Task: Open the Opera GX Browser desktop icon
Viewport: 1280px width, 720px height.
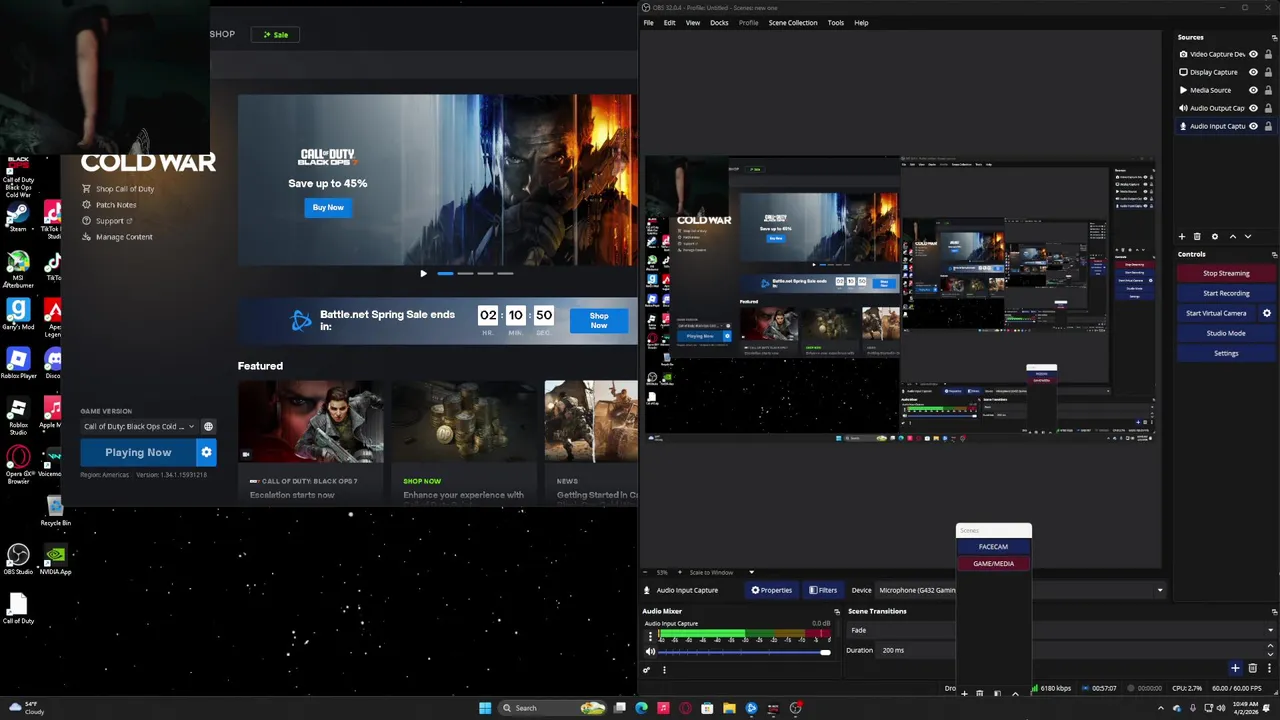Action: 17,465
